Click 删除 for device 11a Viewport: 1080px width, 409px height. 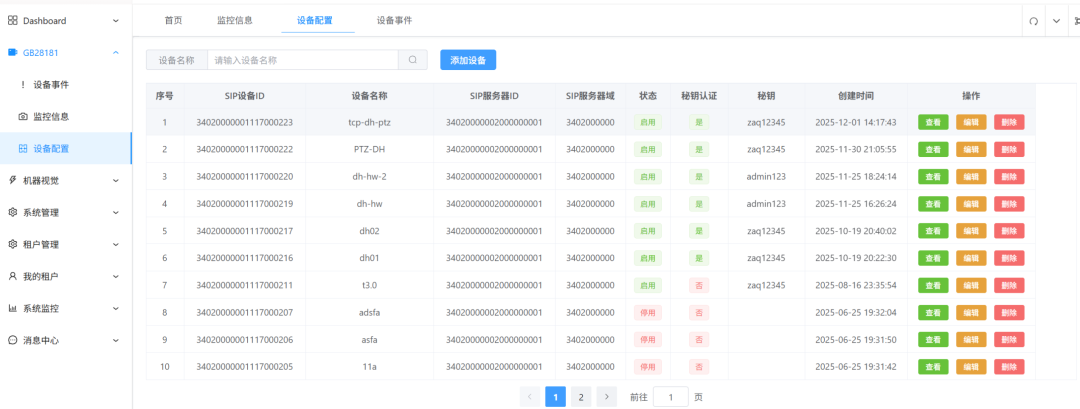coord(1009,367)
